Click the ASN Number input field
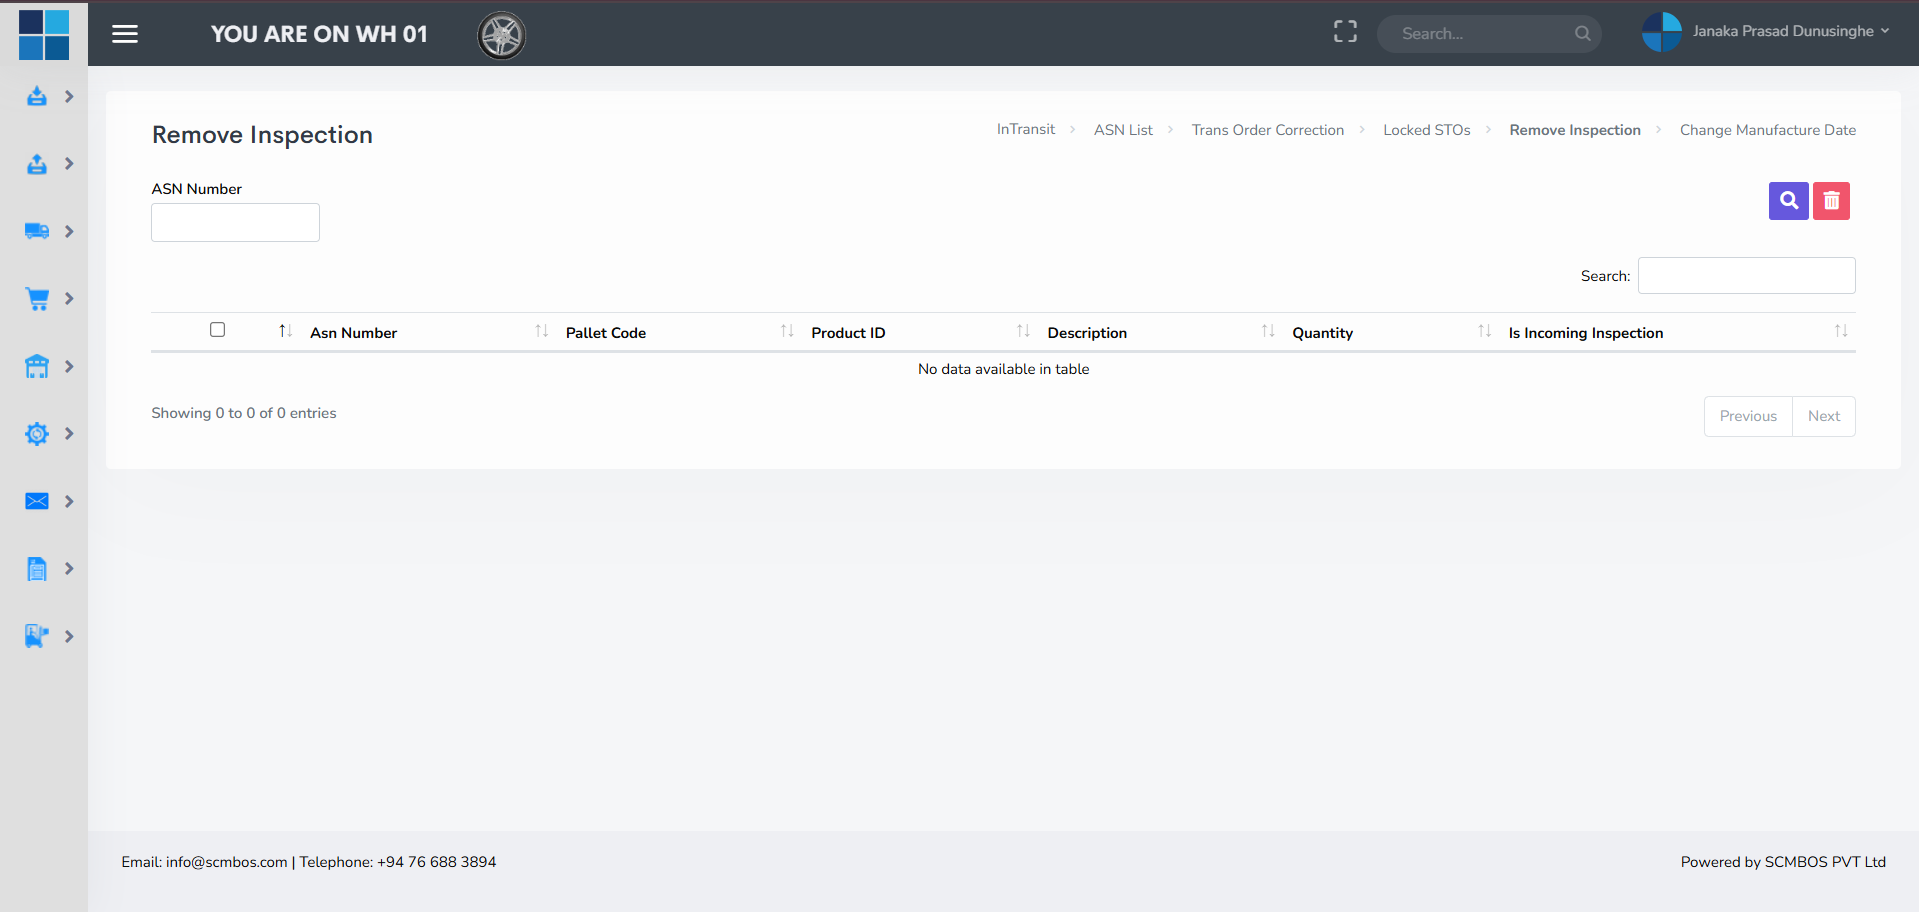Image resolution: width=1919 pixels, height=912 pixels. pyautogui.click(x=235, y=223)
